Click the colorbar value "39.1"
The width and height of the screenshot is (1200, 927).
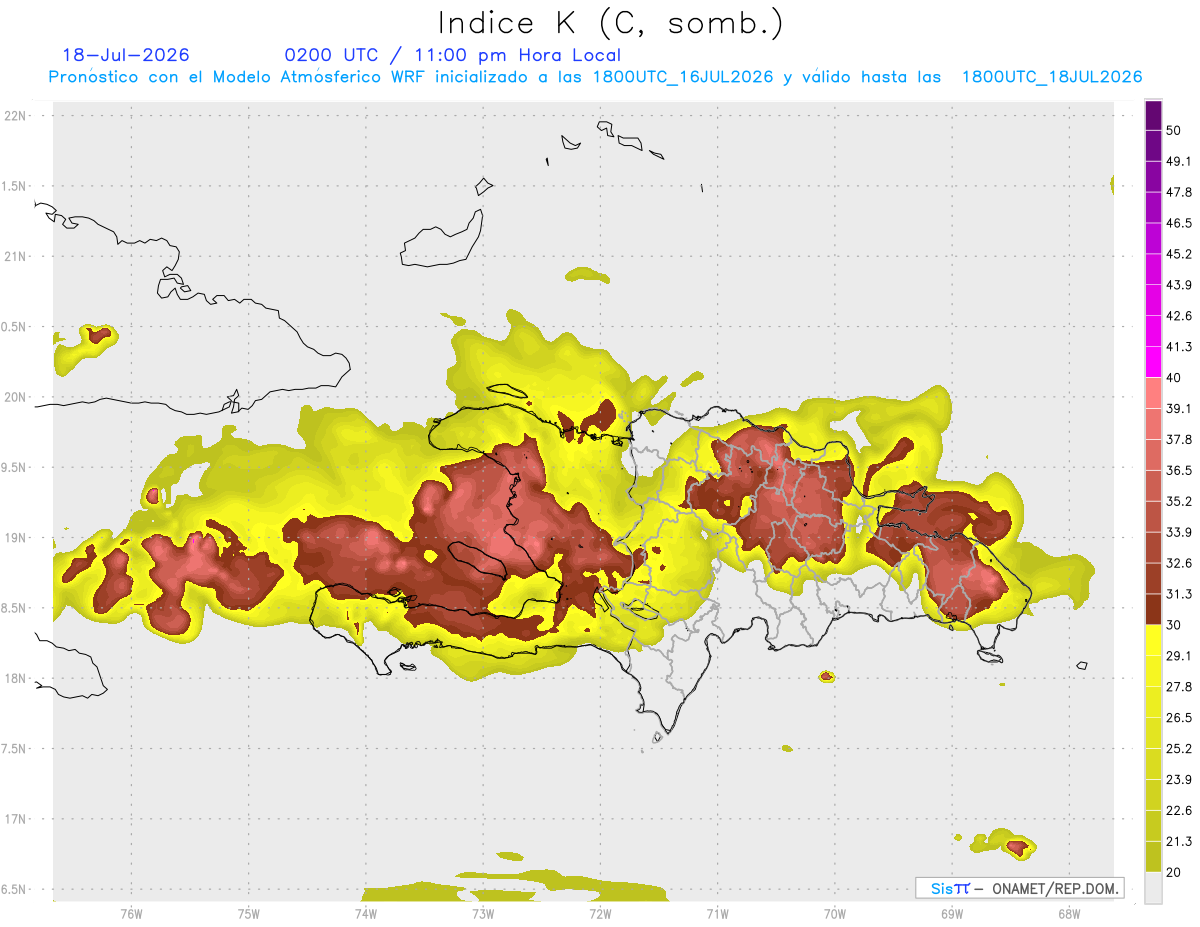click(x=1179, y=409)
